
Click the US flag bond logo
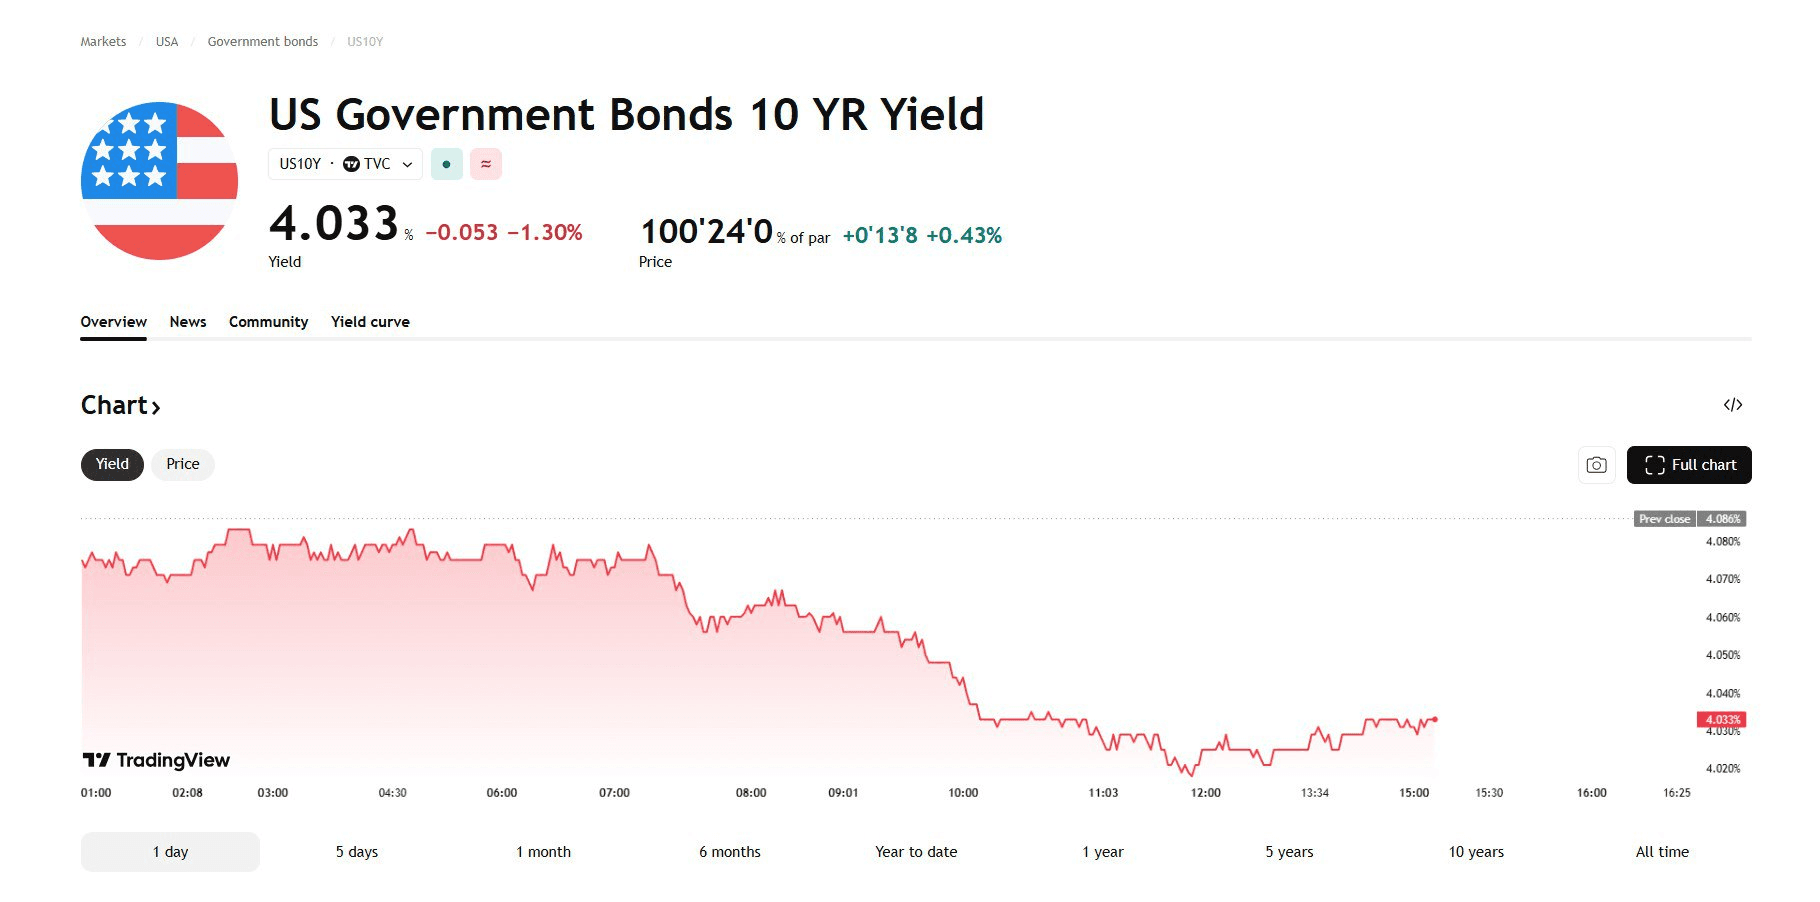[x=159, y=181]
